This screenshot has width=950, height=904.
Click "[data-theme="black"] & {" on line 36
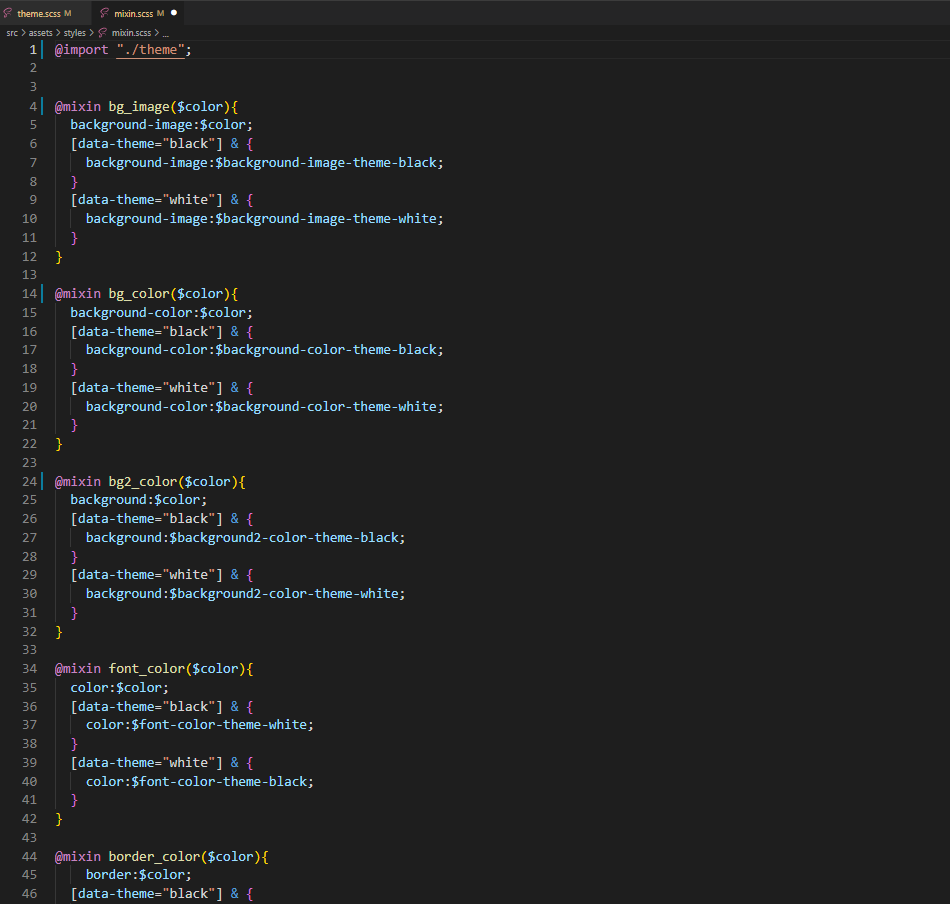pyautogui.click(x=162, y=706)
